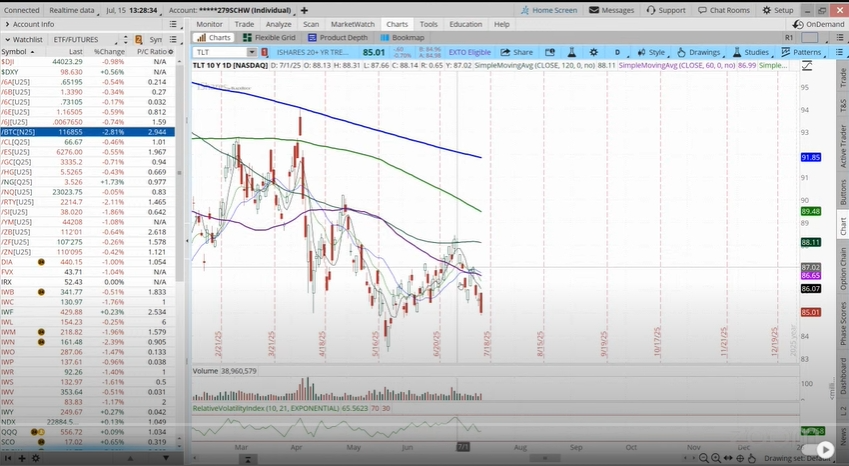Launch OnDemand mode
849x466 pixels.
click(x=818, y=24)
